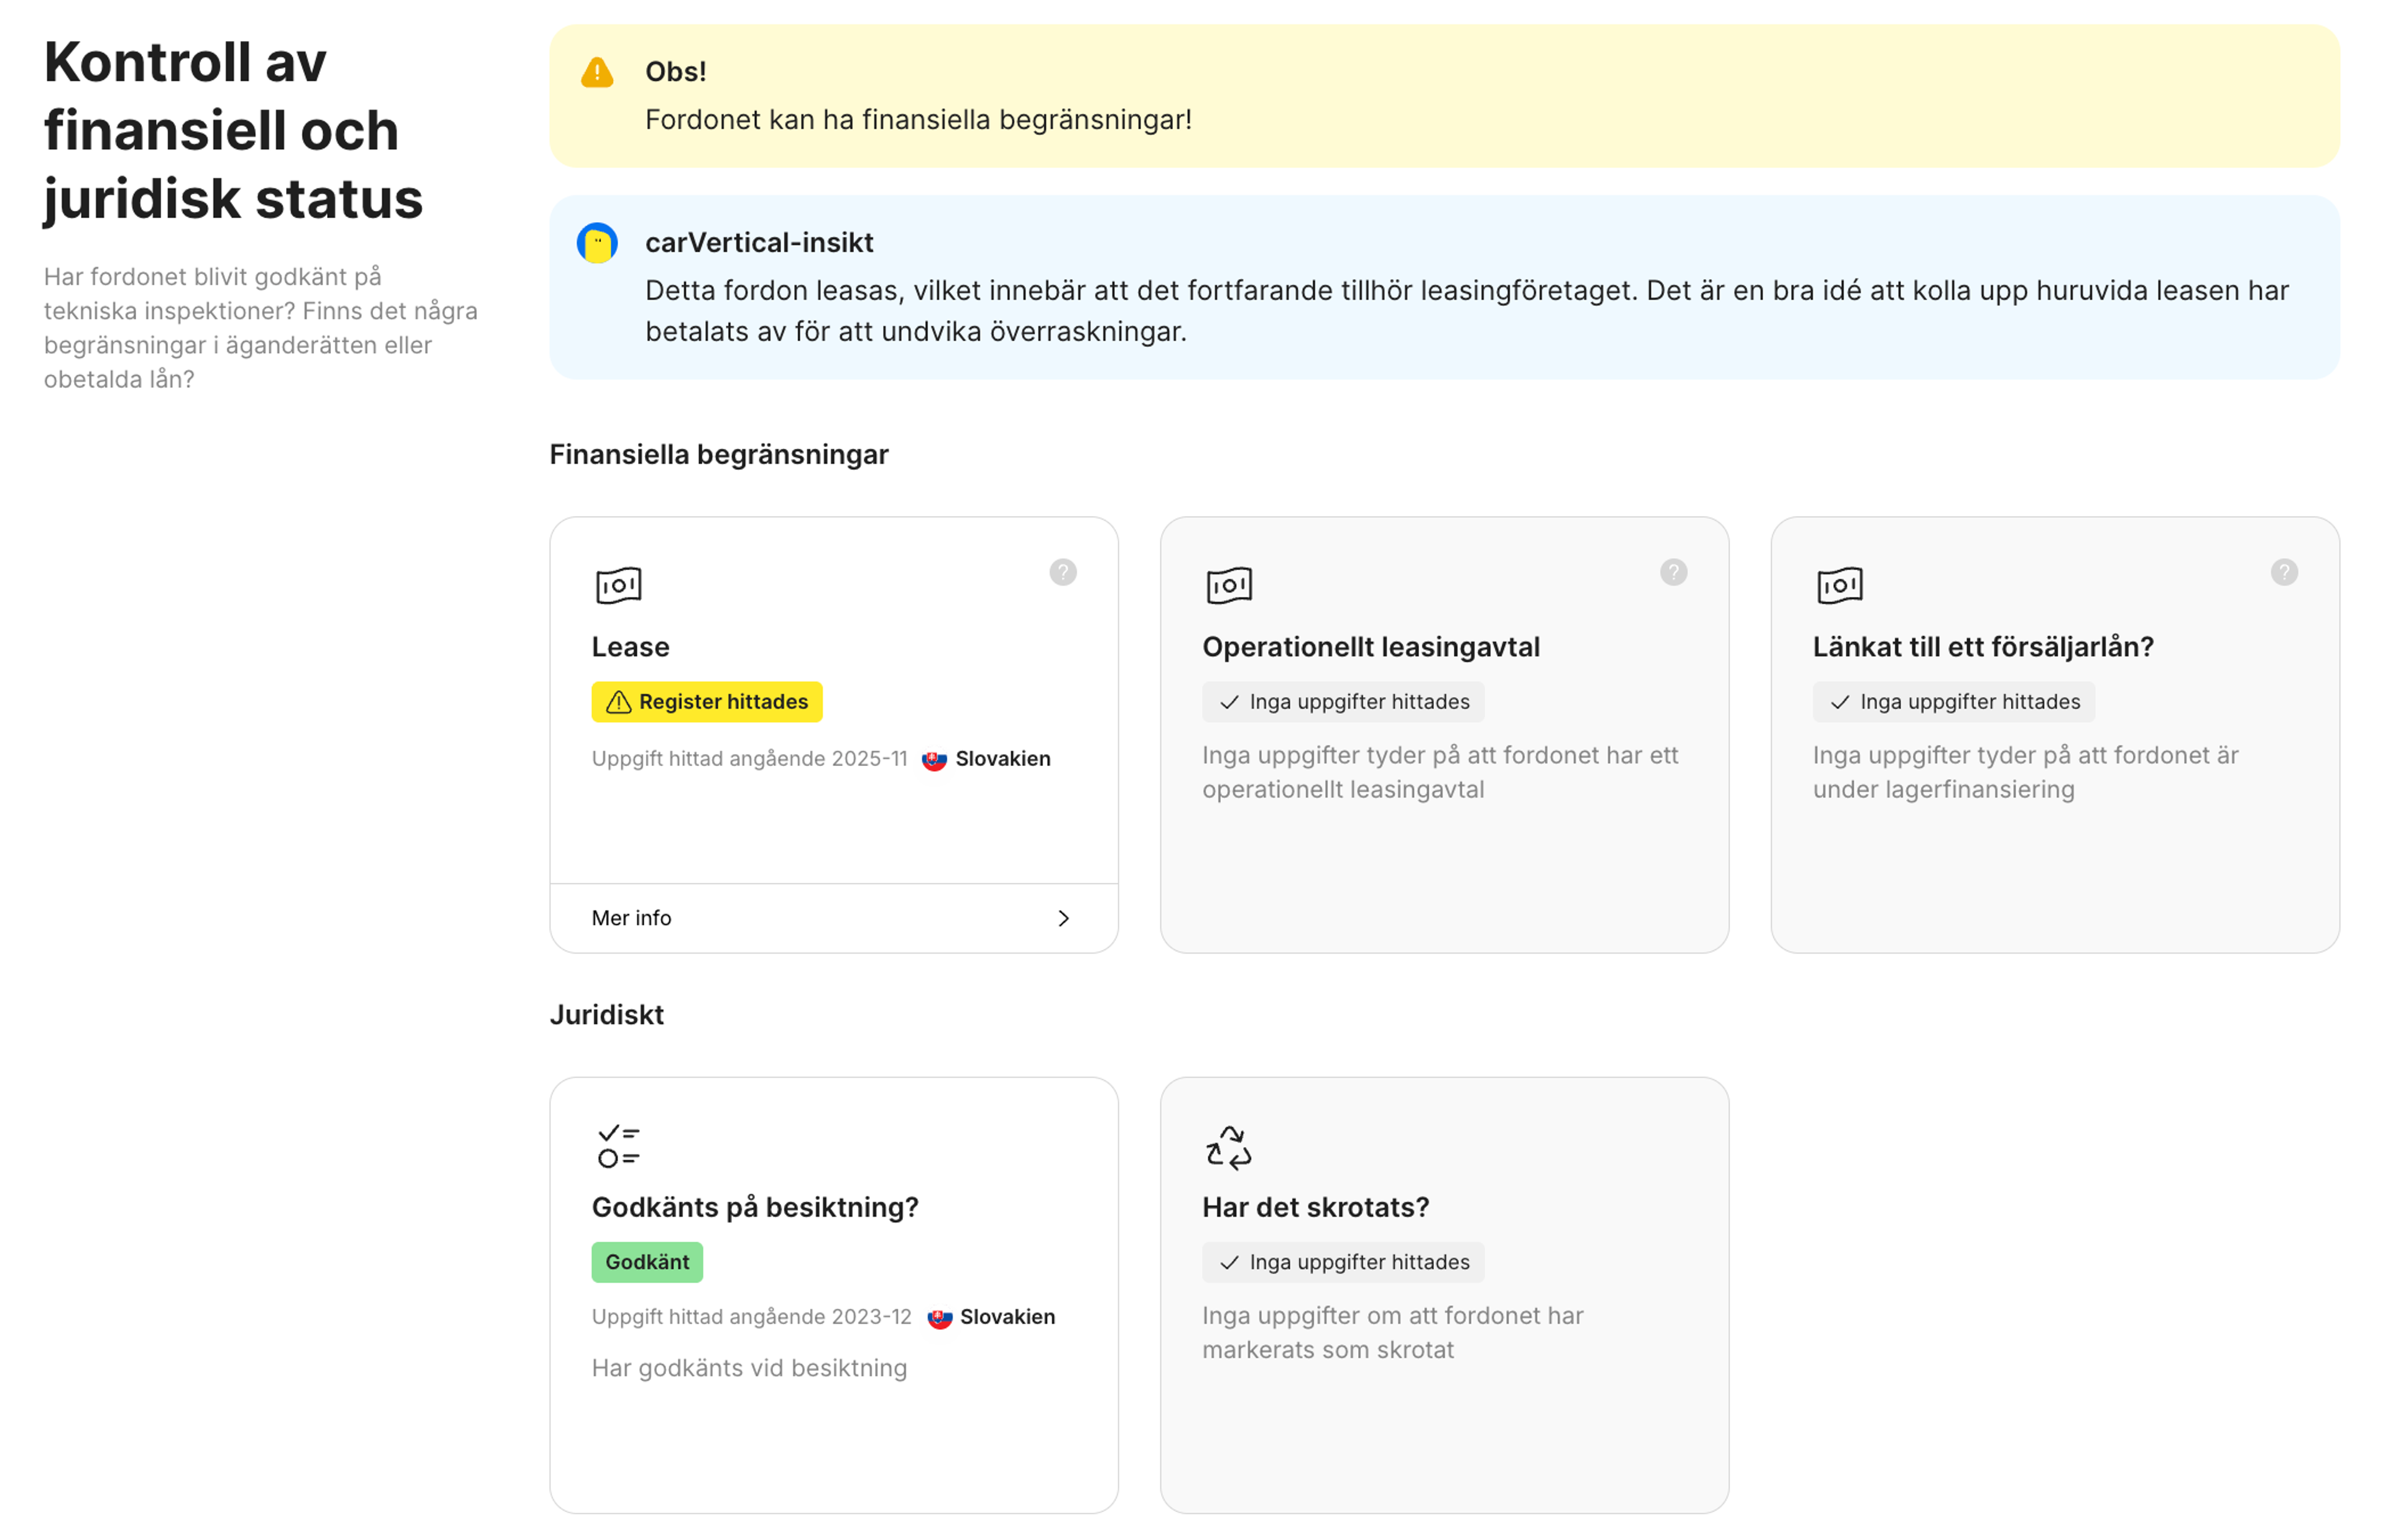
Task: Click the Godkänts på besiktning? heading
Action: point(755,1207)
